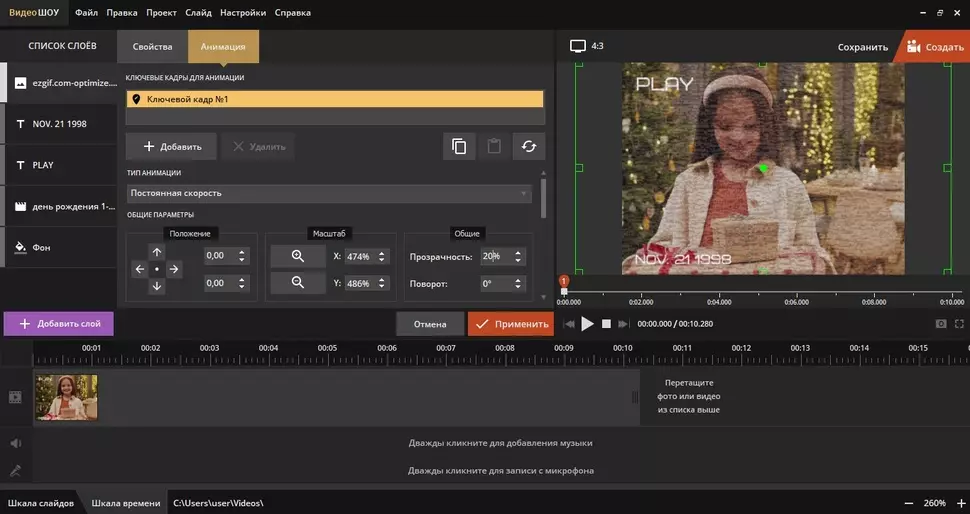The height and width of the screenshot is (514, 970).
Task: Click the video track film icon
Action: [15, 397]
